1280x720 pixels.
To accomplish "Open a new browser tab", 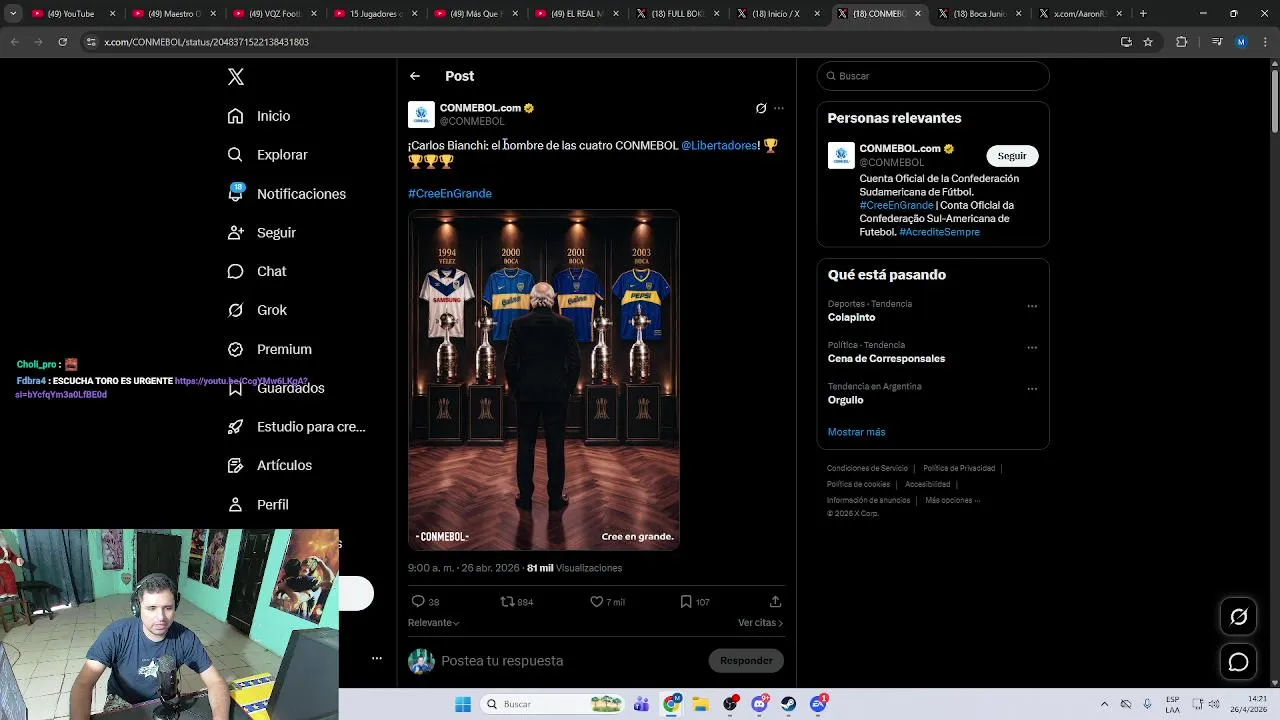I will (1143, 14).
